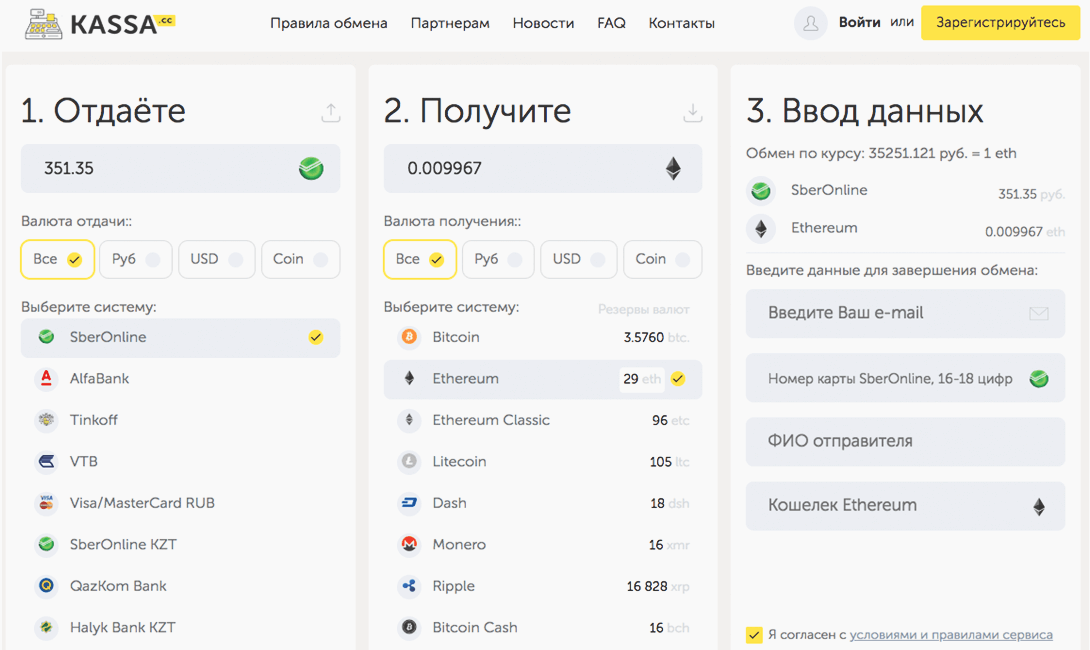Click the Sber icon in the card number field
The image size is (1090, 650).
click(1039, 379)
